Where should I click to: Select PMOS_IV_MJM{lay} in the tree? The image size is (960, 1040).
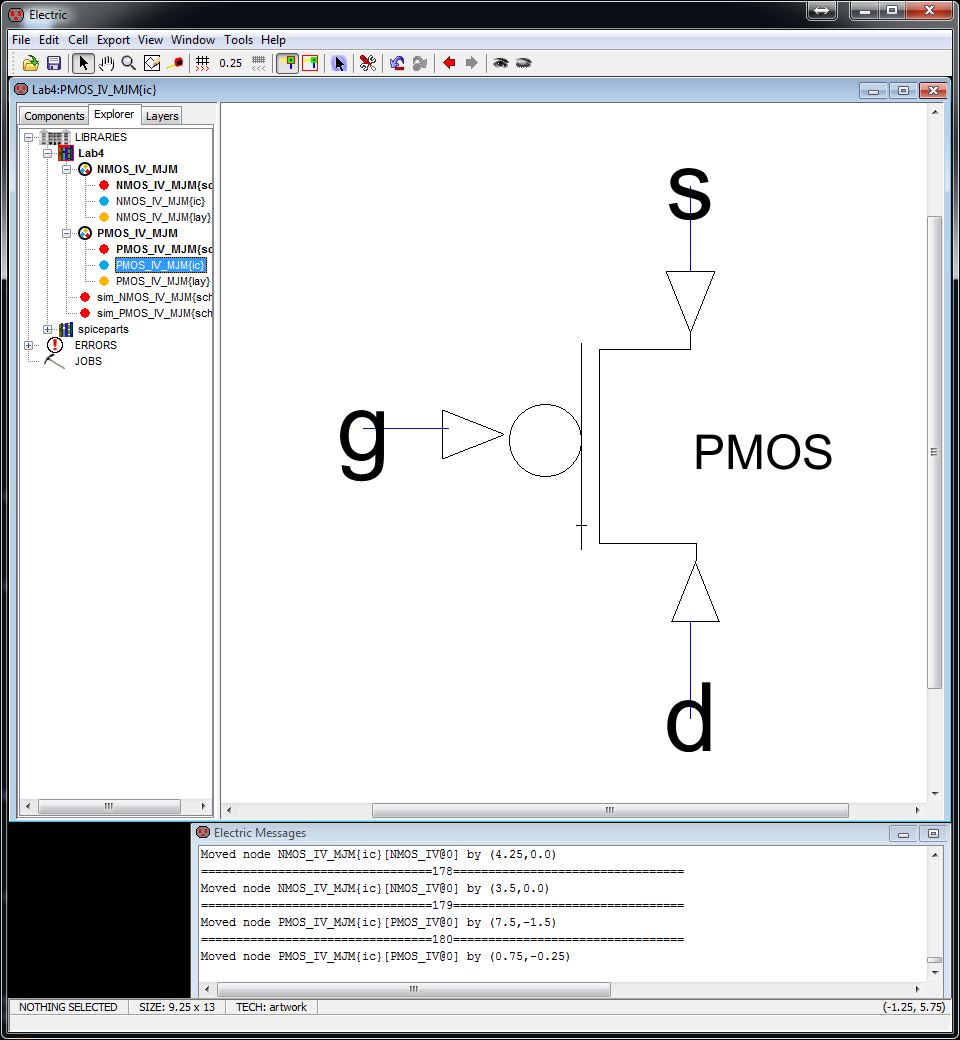(163, 281)
